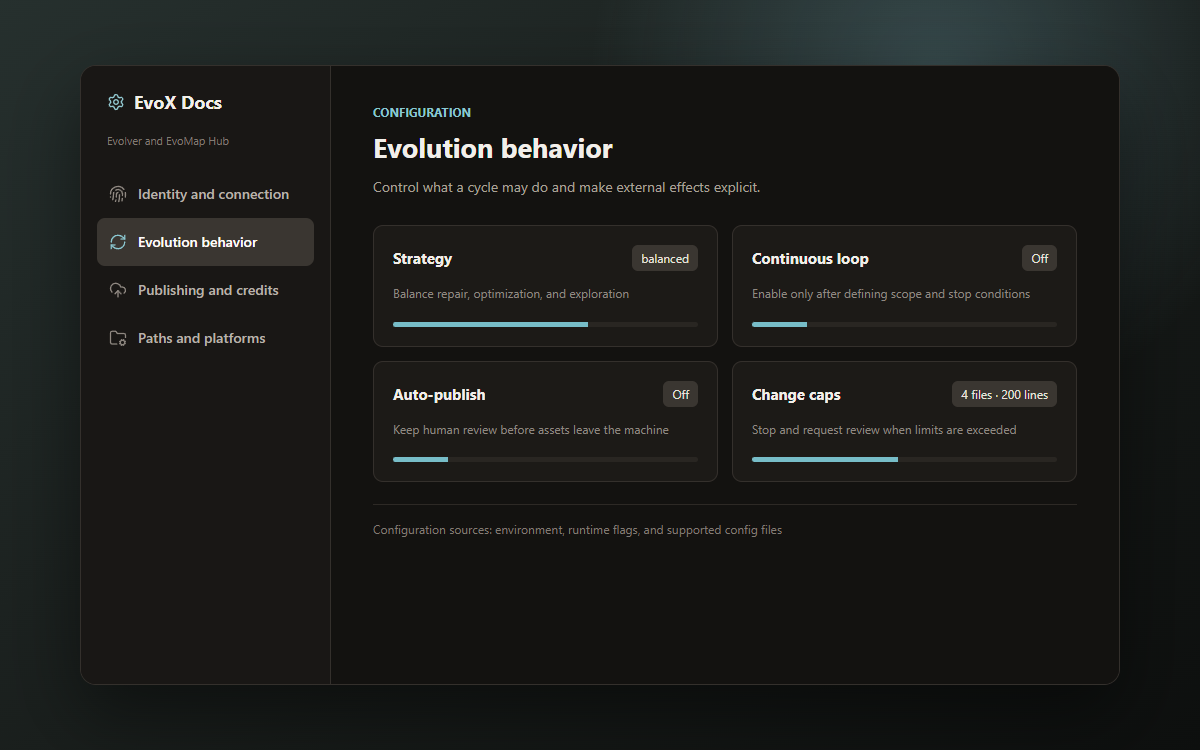Toggle the Continuous loop Off badge
Image resolution: width=1200 pixels, height=750 pixels.
1039,258
